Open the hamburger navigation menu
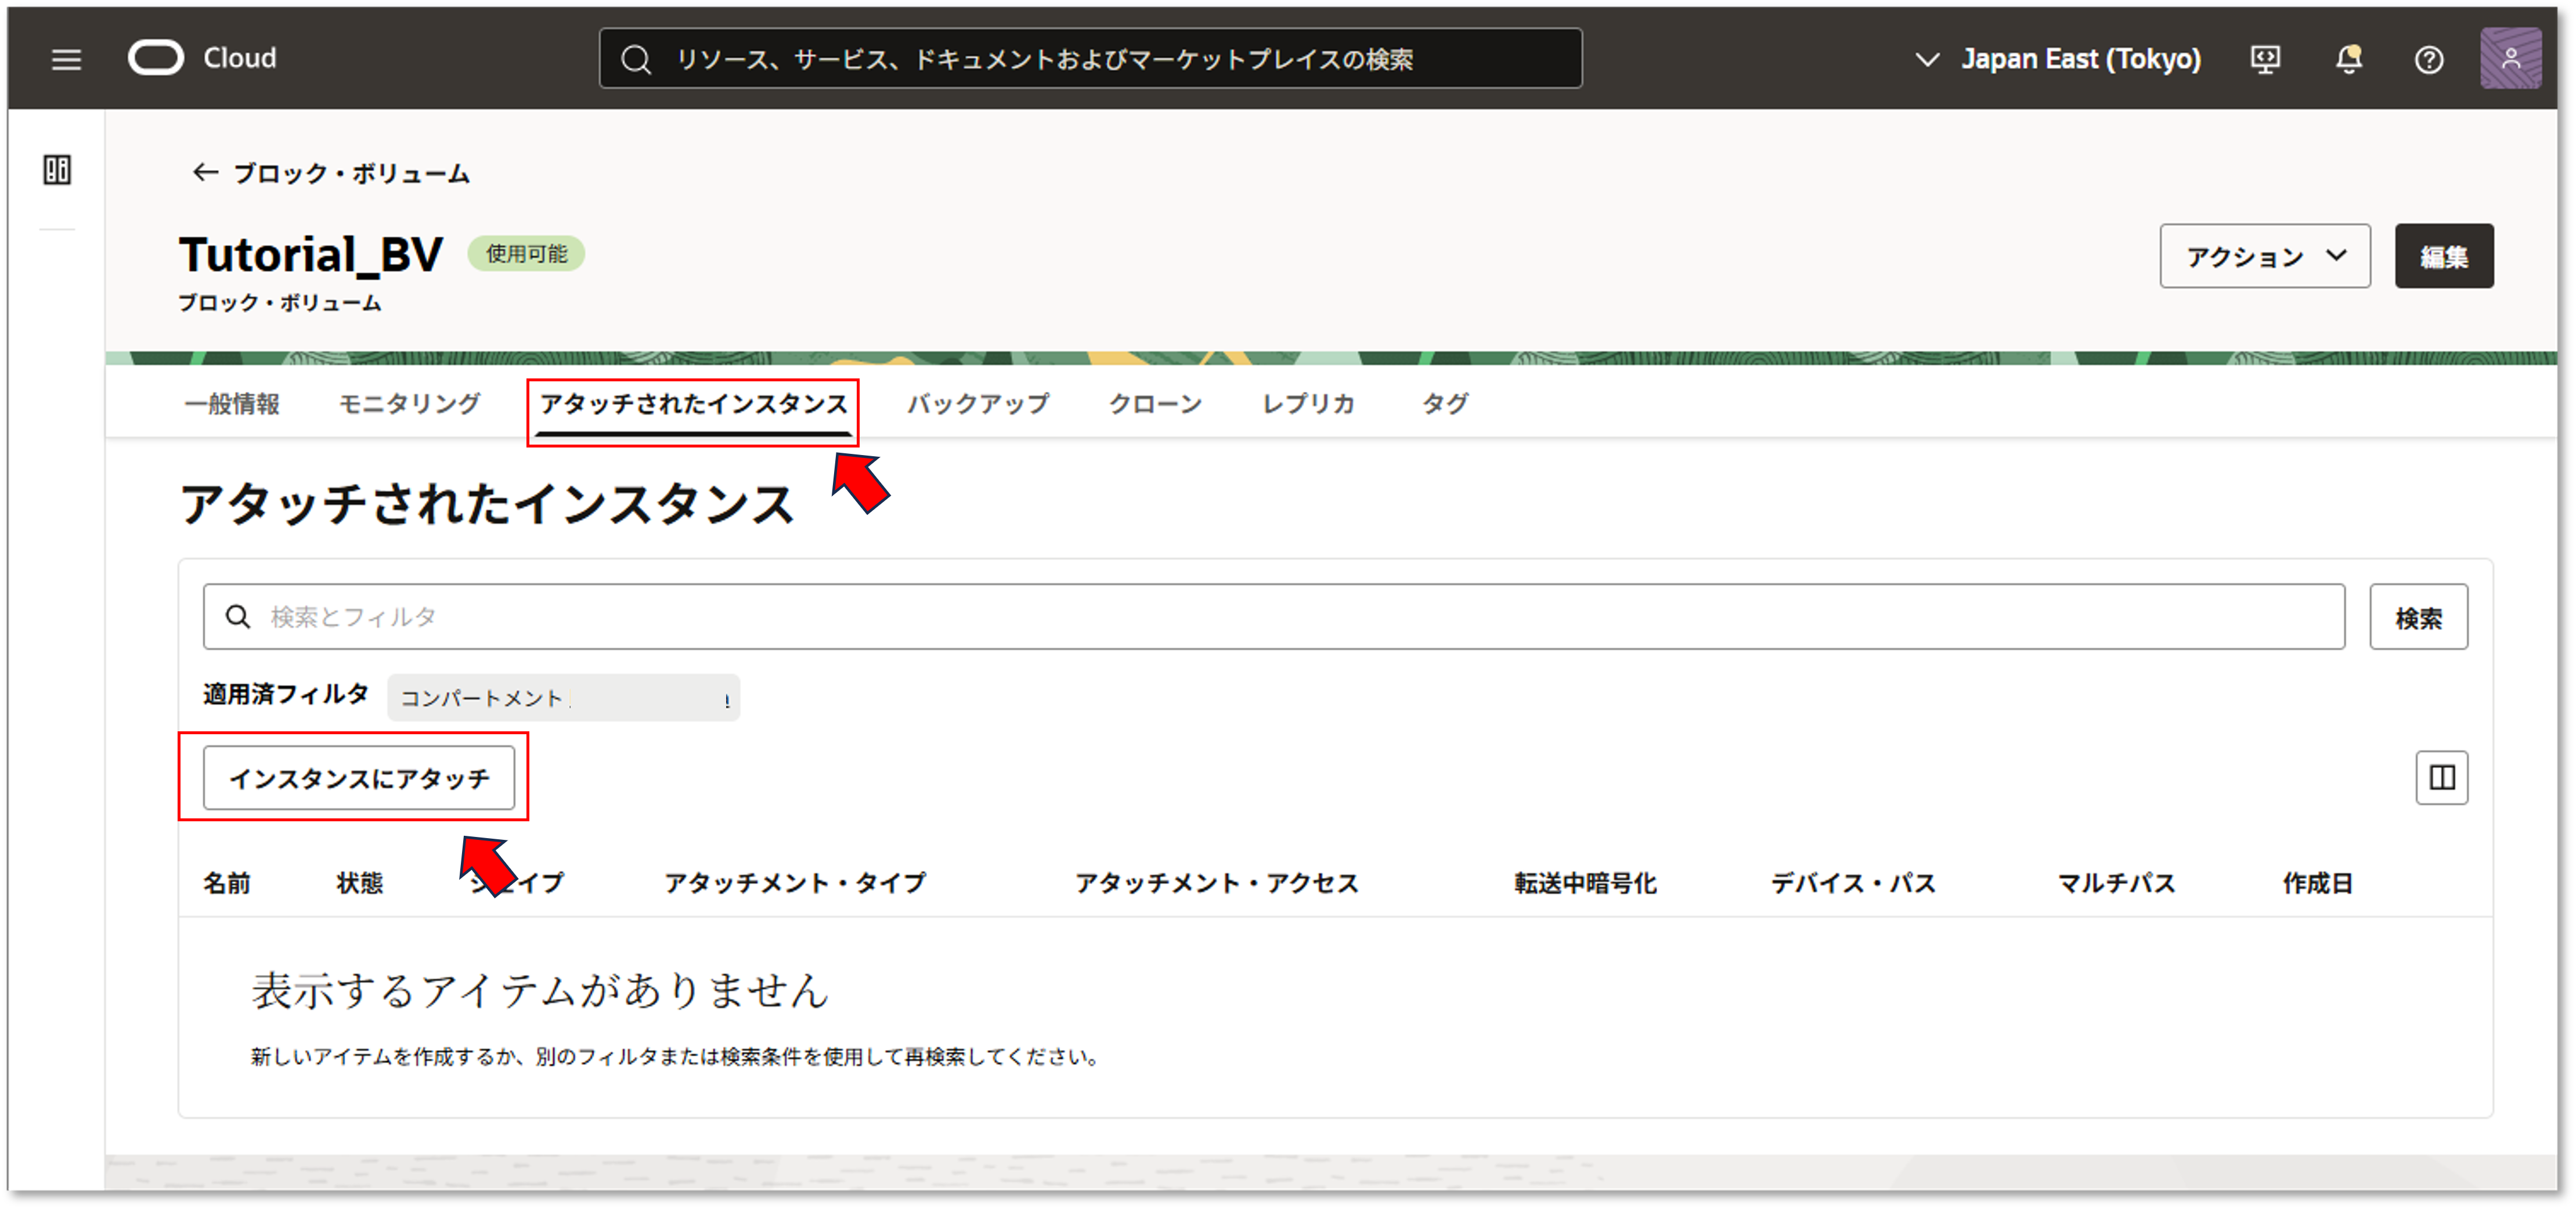Screen dimensions: 2576x1209 click(66, 60)
